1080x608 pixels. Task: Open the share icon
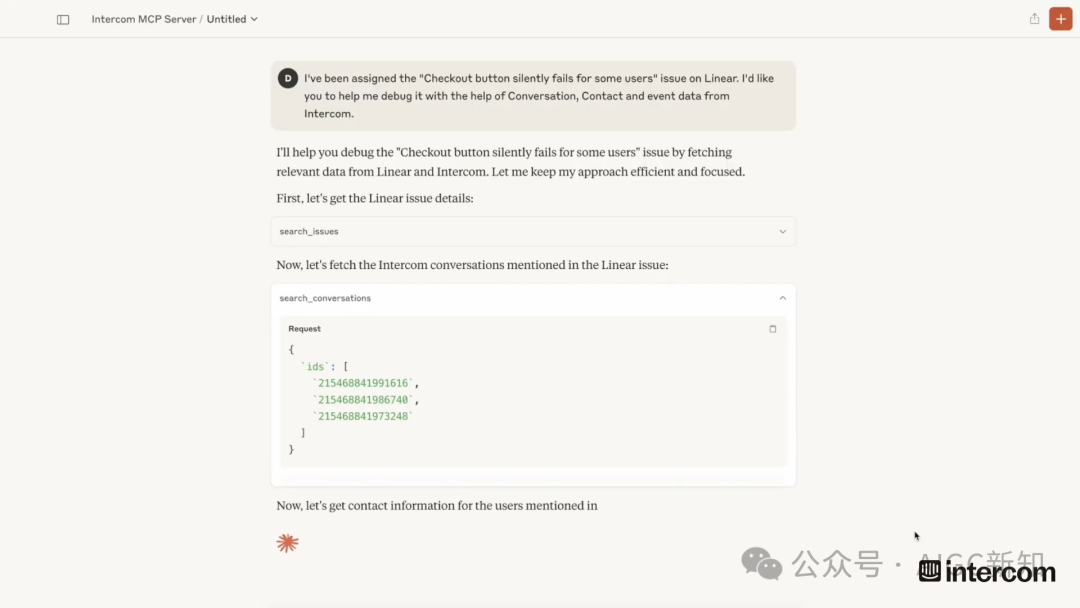1034,19
